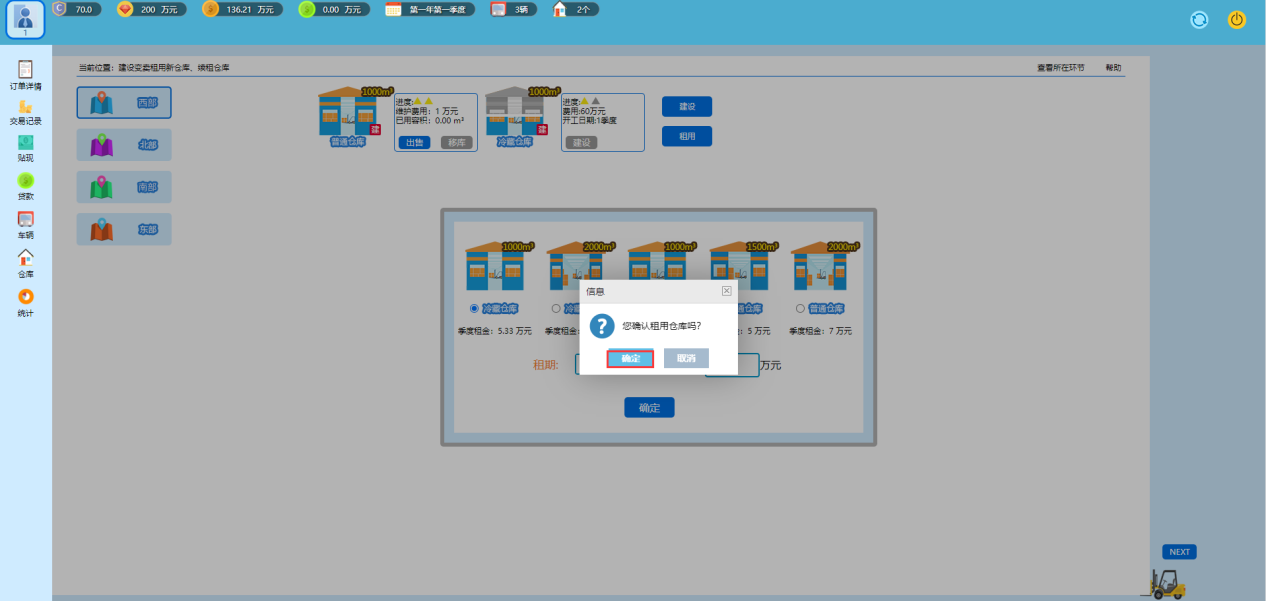Switch to the 东部 region tab
This screenshot has height=601, width=1266.
[x=124, y=229]
